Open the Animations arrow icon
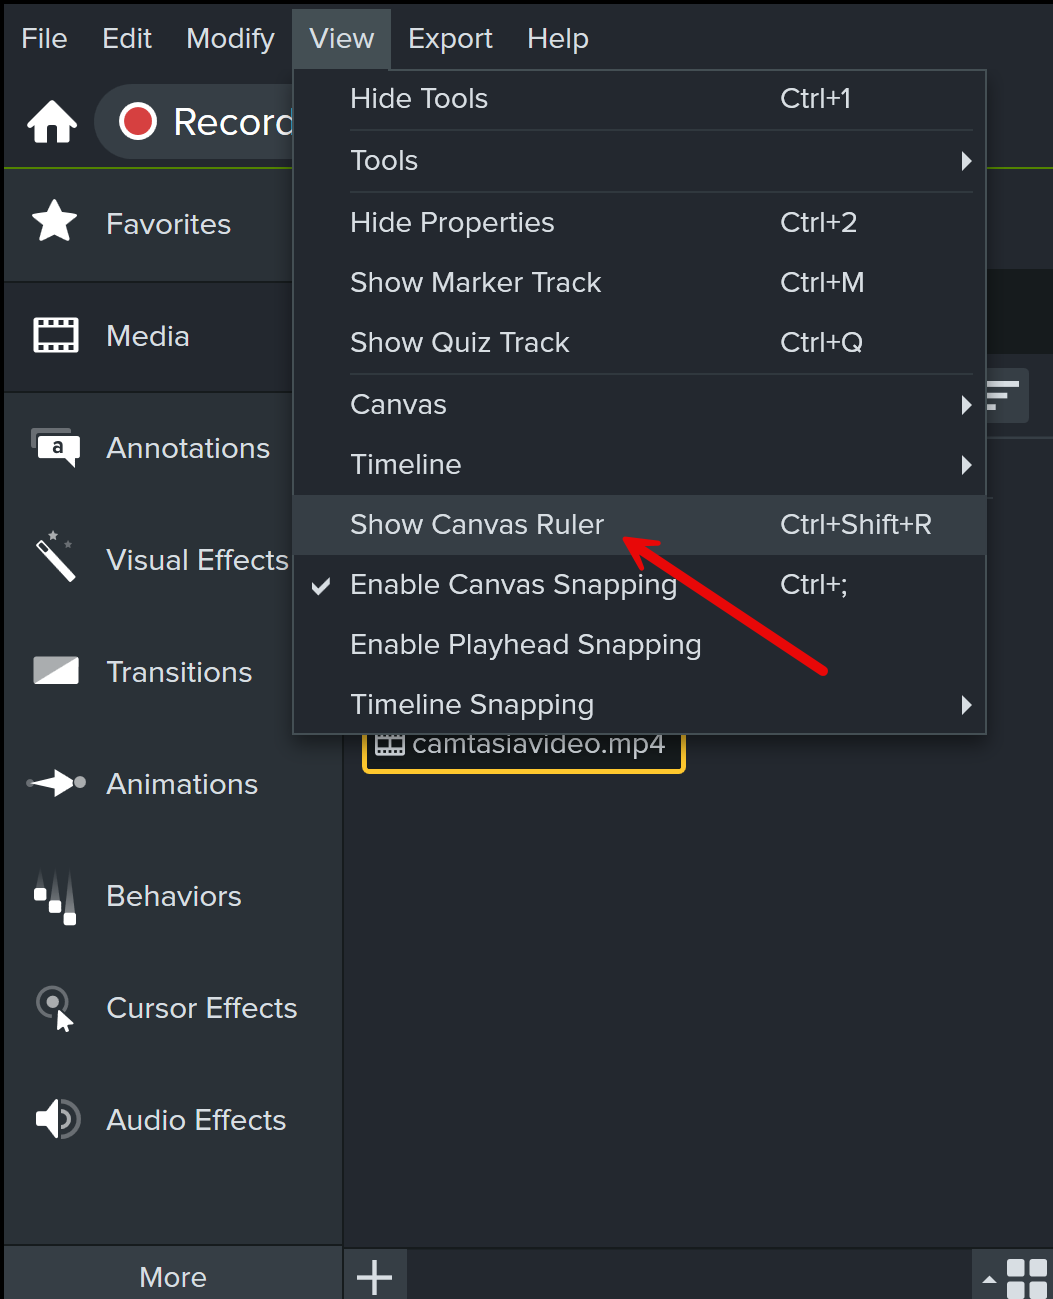Image resolution: width=1053 pixels, height=1299 pixels. (56, 783)
